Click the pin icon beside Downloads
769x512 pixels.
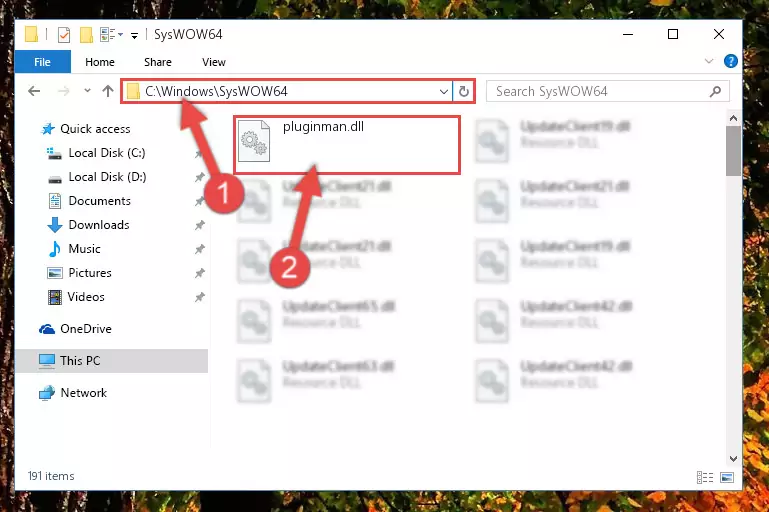(200, 225)
